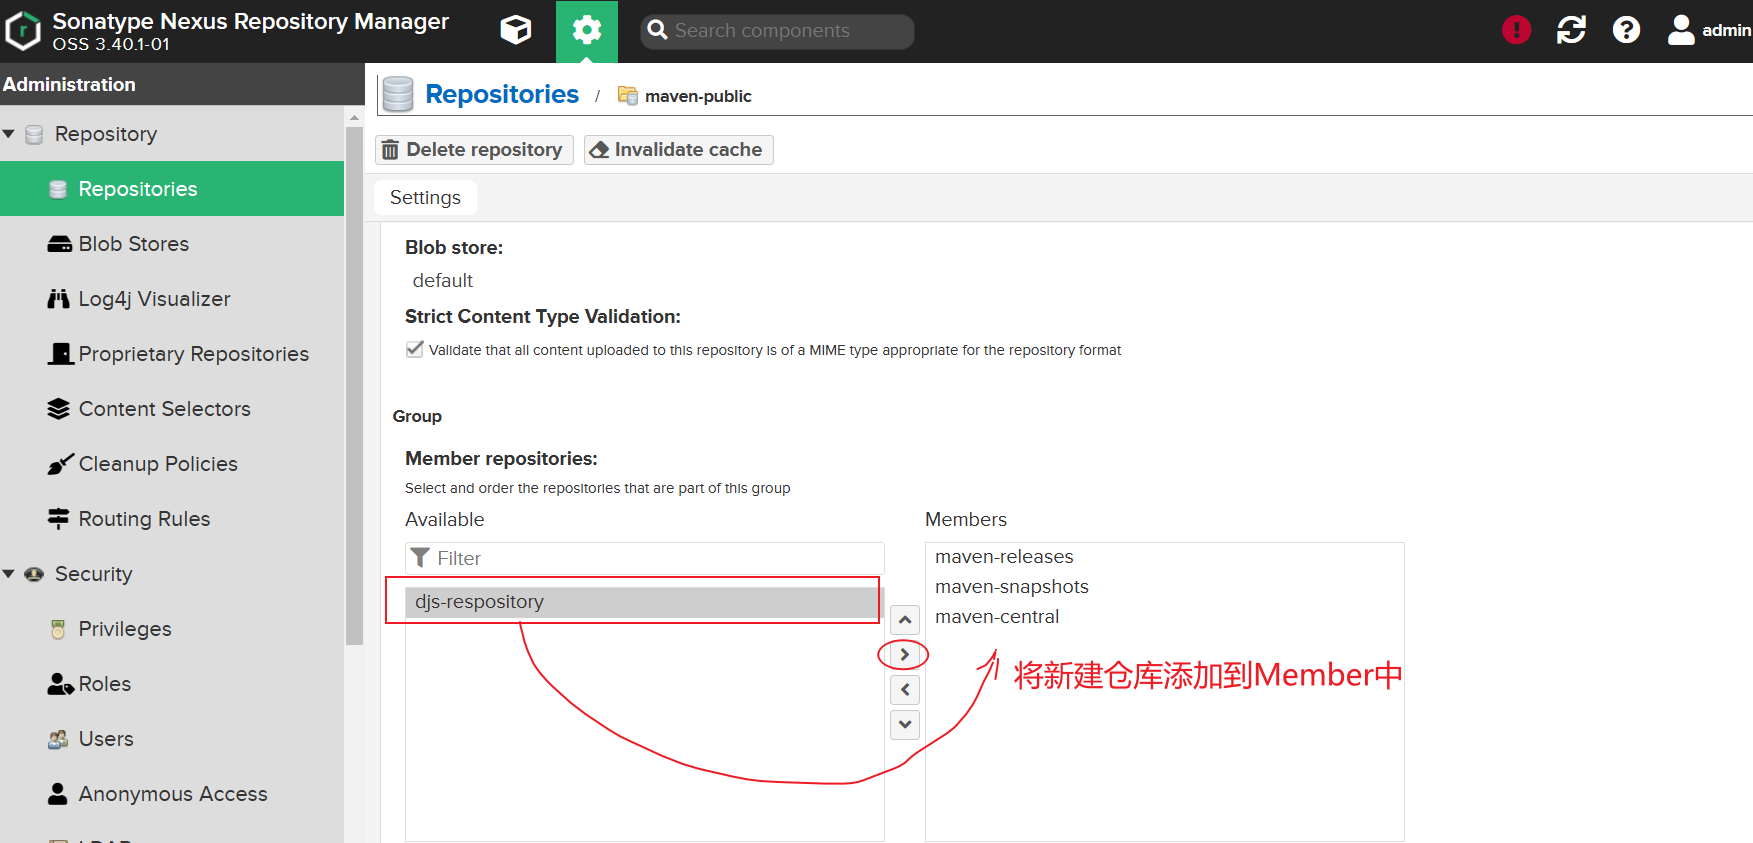Click the Anonymous Access person icon

(58, 794)
